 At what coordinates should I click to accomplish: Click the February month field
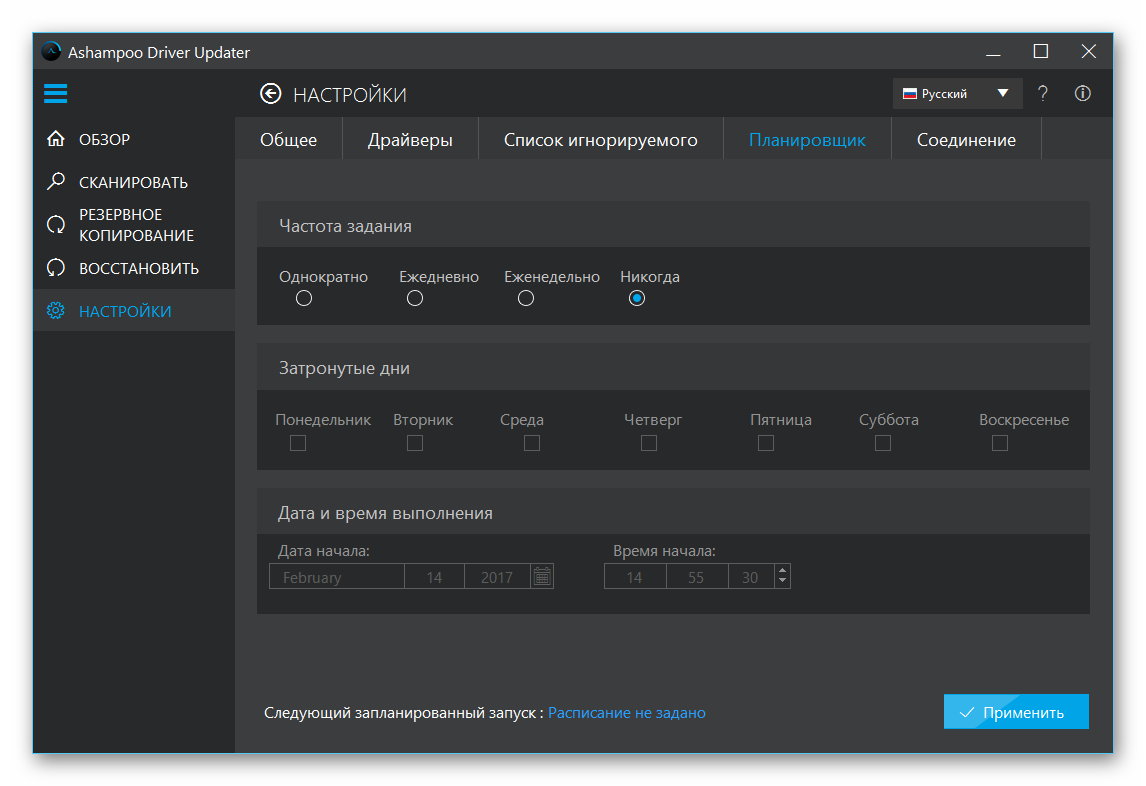337,577
